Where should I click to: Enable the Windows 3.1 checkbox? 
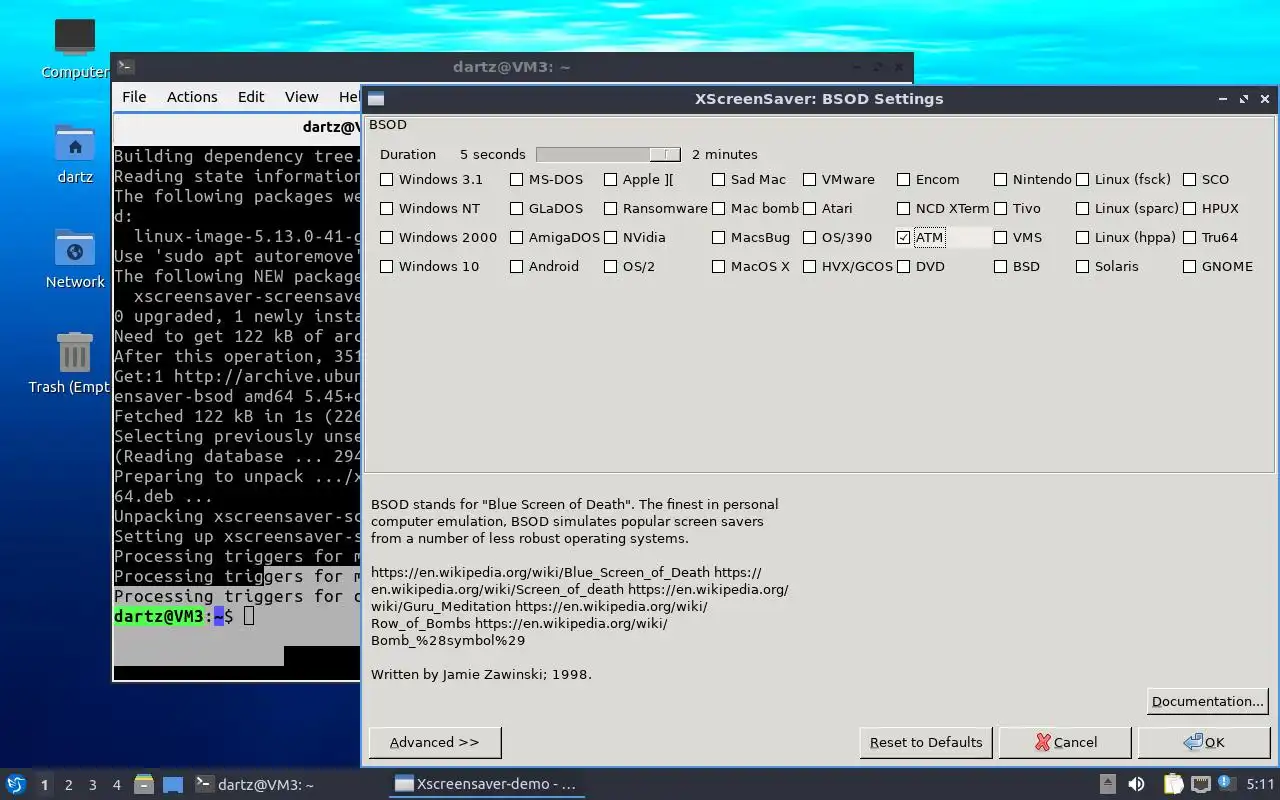[386, 180]
